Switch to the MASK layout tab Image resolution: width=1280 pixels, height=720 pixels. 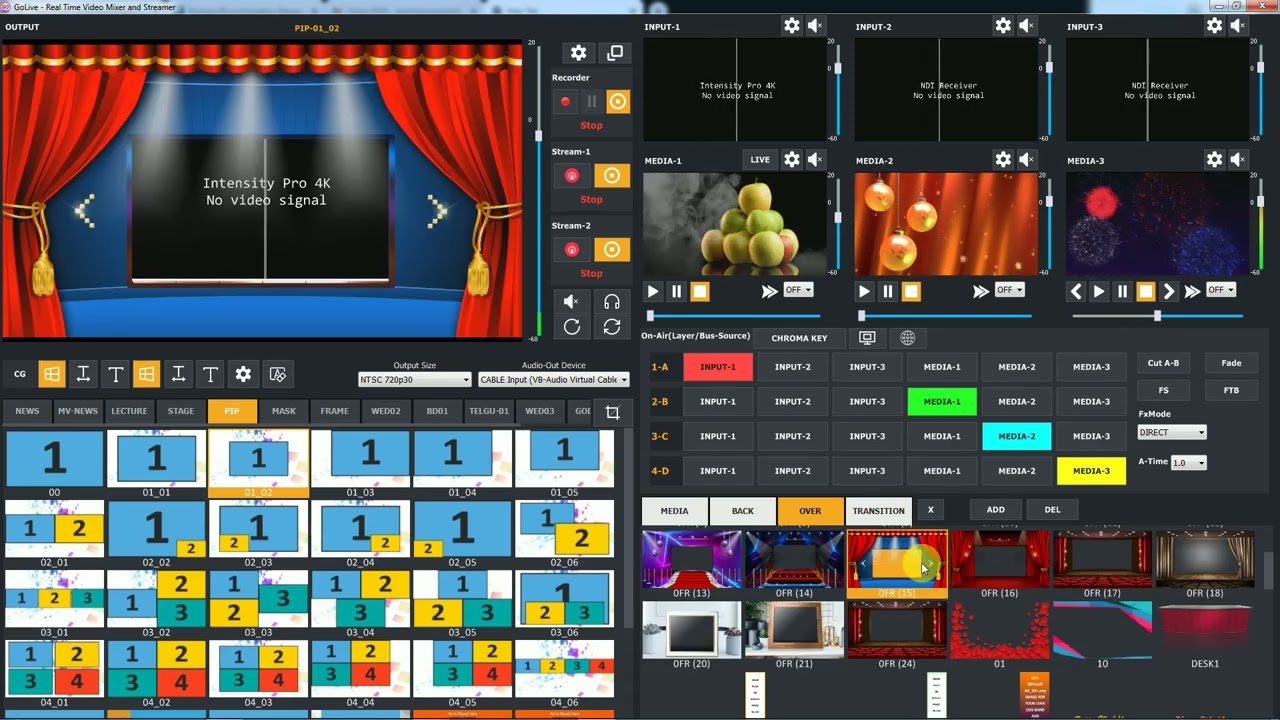284,411
